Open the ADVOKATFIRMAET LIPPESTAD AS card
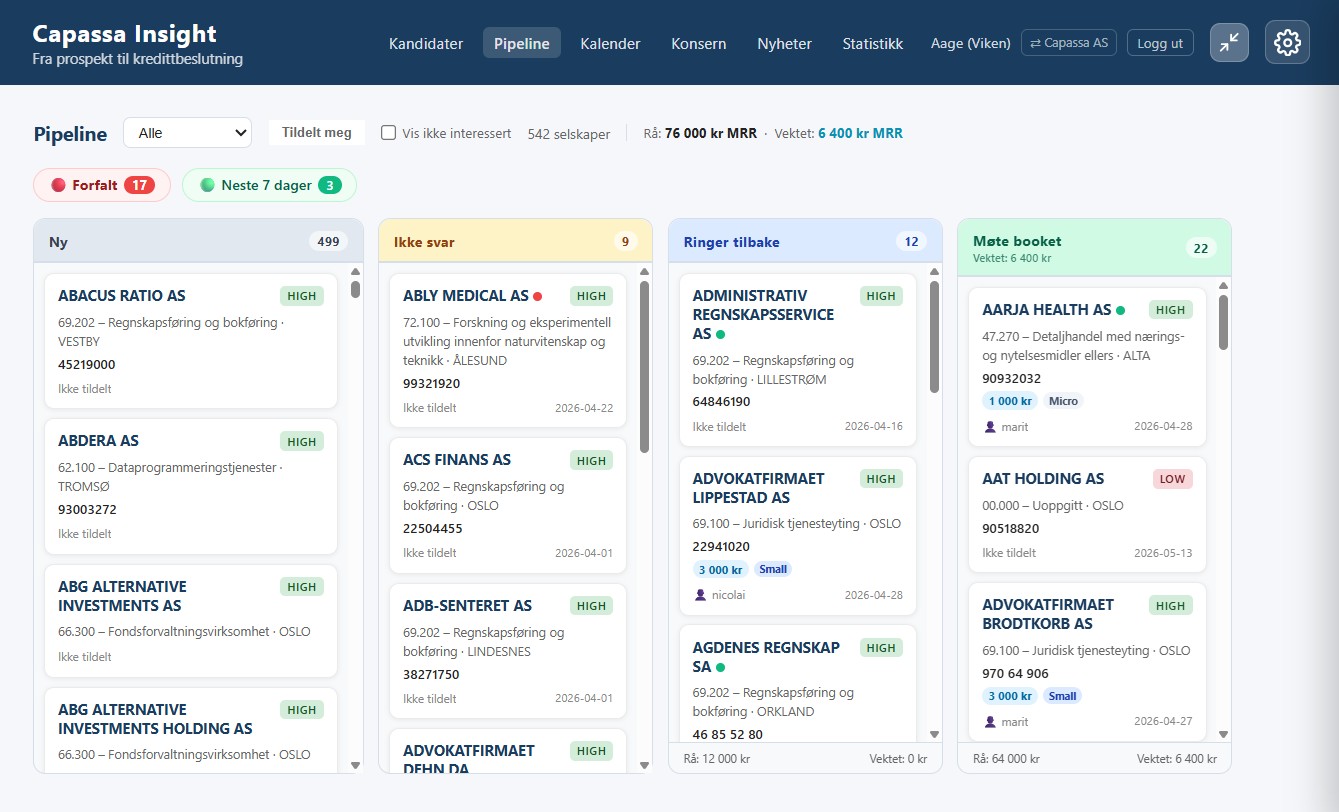The width and height of the screenshot is (1339, 812). (798, 536)
